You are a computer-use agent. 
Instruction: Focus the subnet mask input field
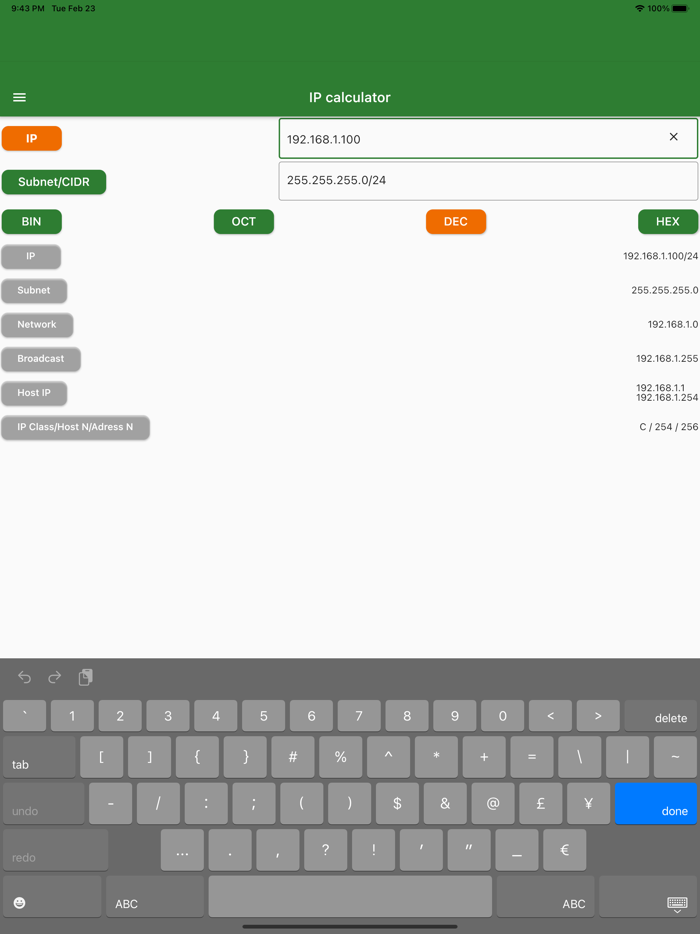pyautogui.click(x=488, y=180)
